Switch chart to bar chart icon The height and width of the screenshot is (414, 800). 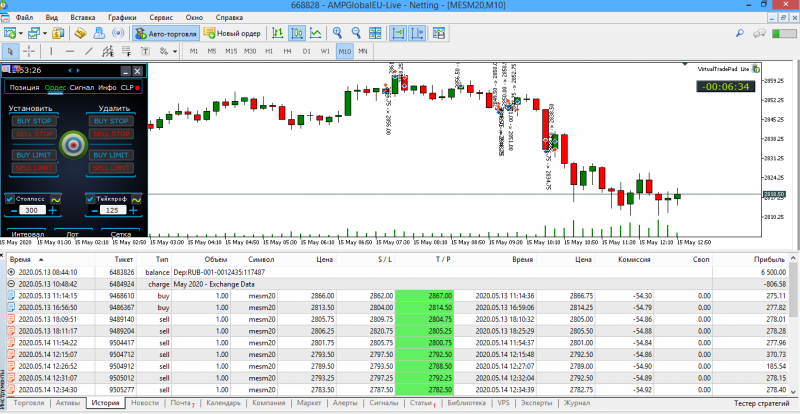point(277,33)
